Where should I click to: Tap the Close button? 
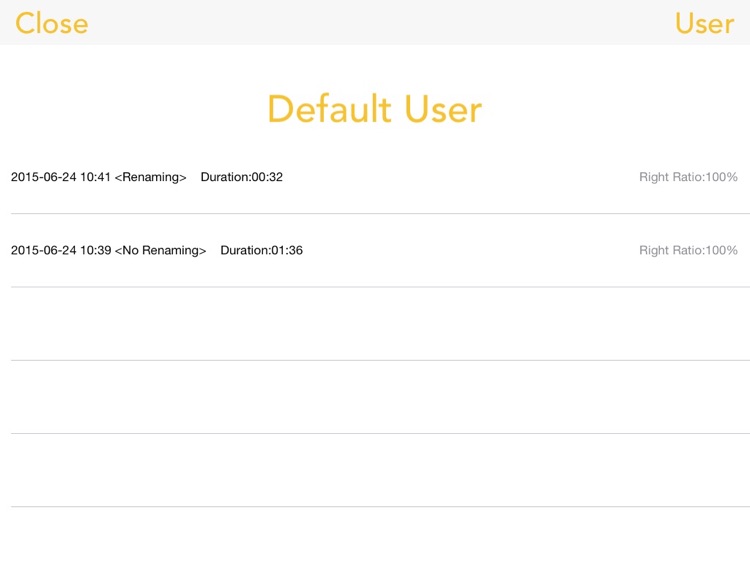tap(51, 23)
